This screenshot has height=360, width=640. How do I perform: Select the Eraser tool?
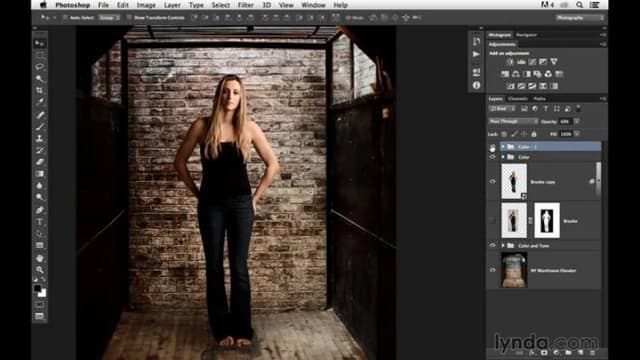point(40,162)
